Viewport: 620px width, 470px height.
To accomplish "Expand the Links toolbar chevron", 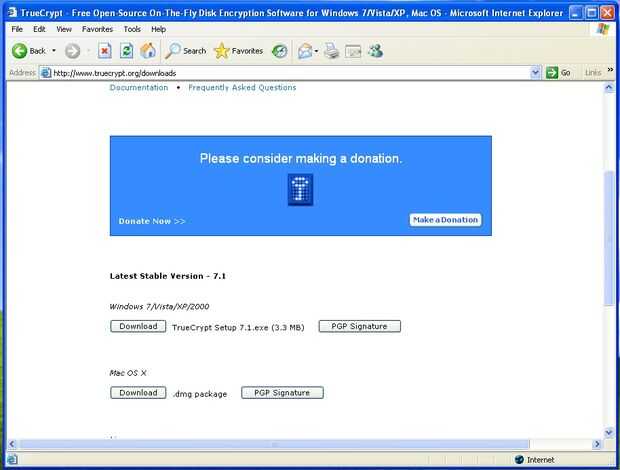I will pos(610,70).
